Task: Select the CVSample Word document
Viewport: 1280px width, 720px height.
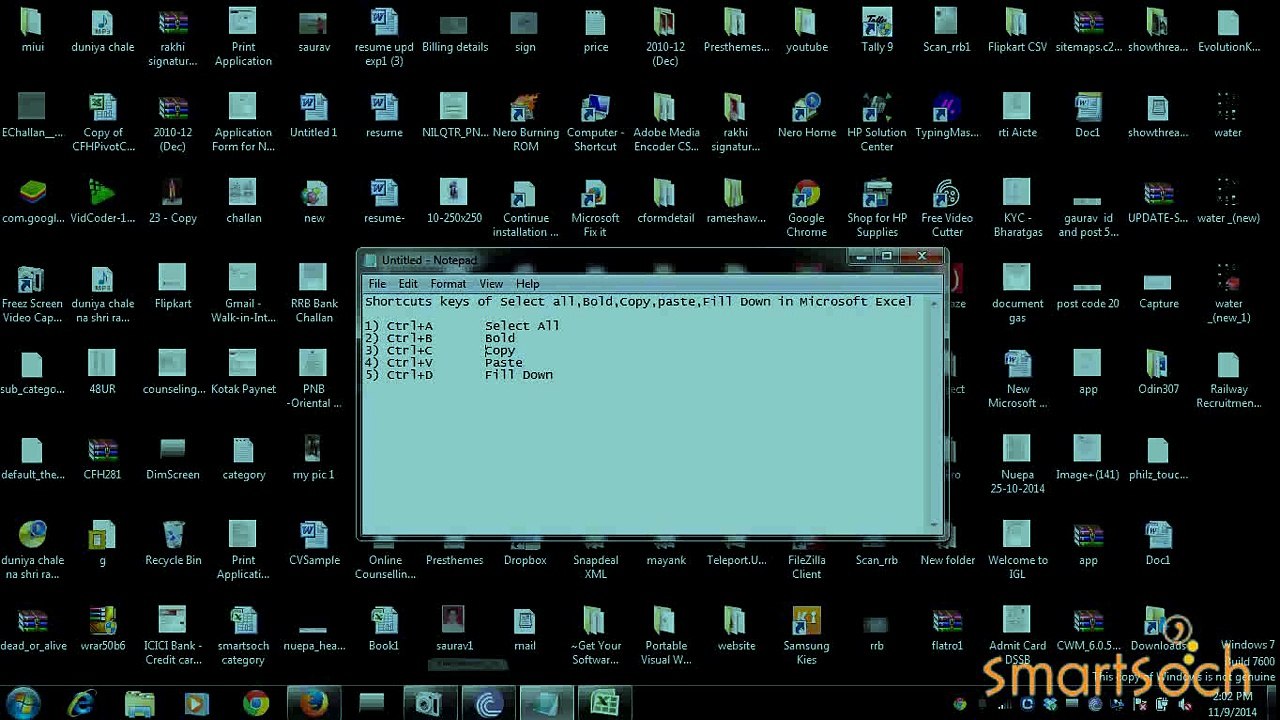Action: [314, 543]
